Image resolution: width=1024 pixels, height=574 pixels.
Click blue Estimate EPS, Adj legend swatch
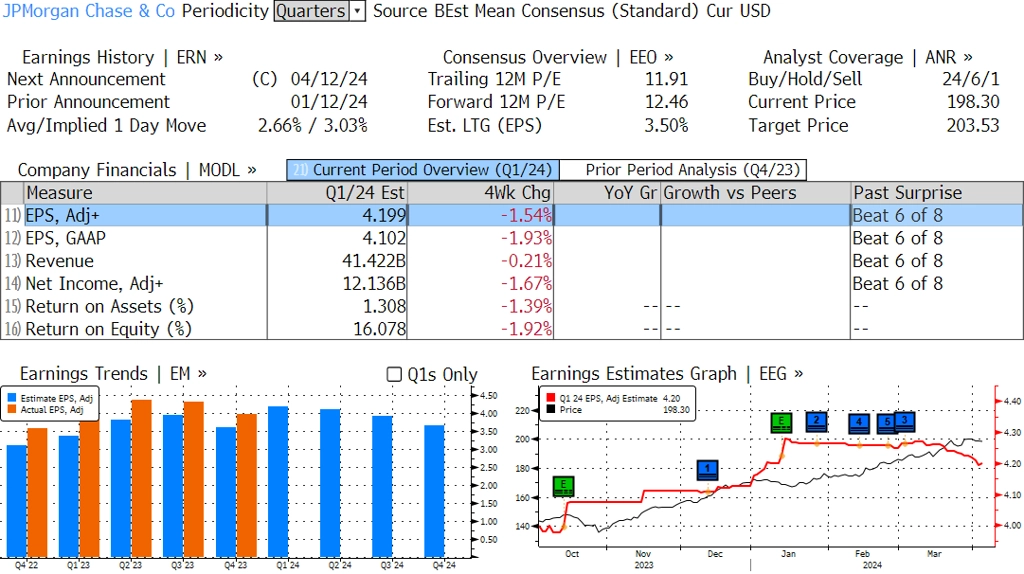tap(12, 398)
